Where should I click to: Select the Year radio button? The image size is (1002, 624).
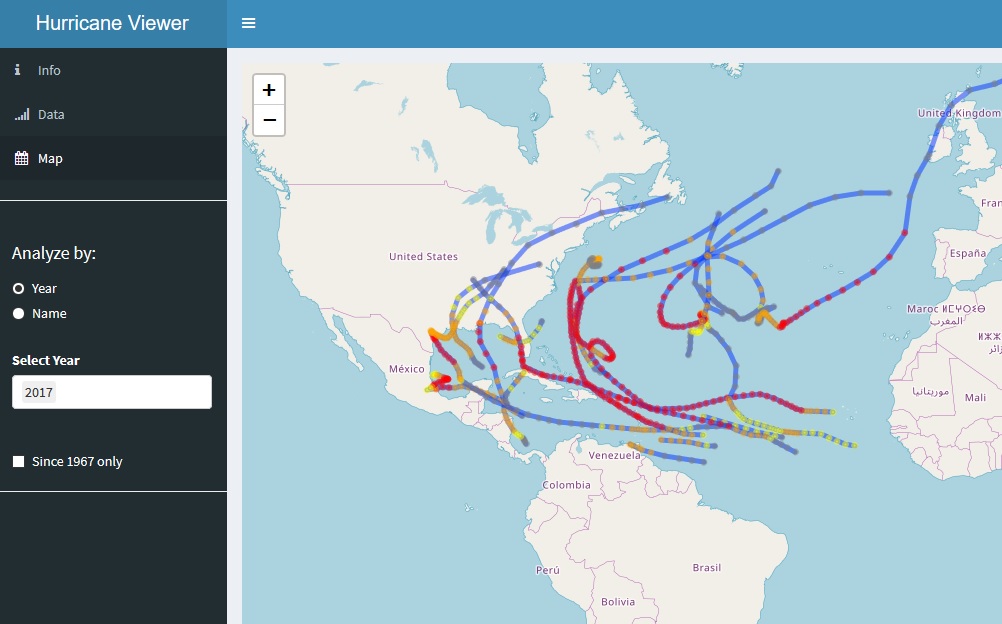click(x=17, y=288)
